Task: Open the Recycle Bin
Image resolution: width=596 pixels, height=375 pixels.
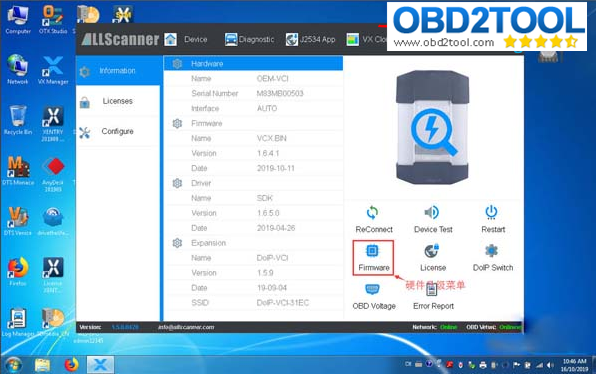Action: (18, 120)
